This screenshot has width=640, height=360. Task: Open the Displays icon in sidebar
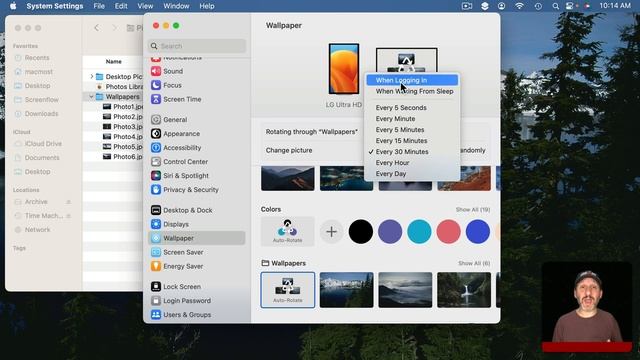click(156, 224)
